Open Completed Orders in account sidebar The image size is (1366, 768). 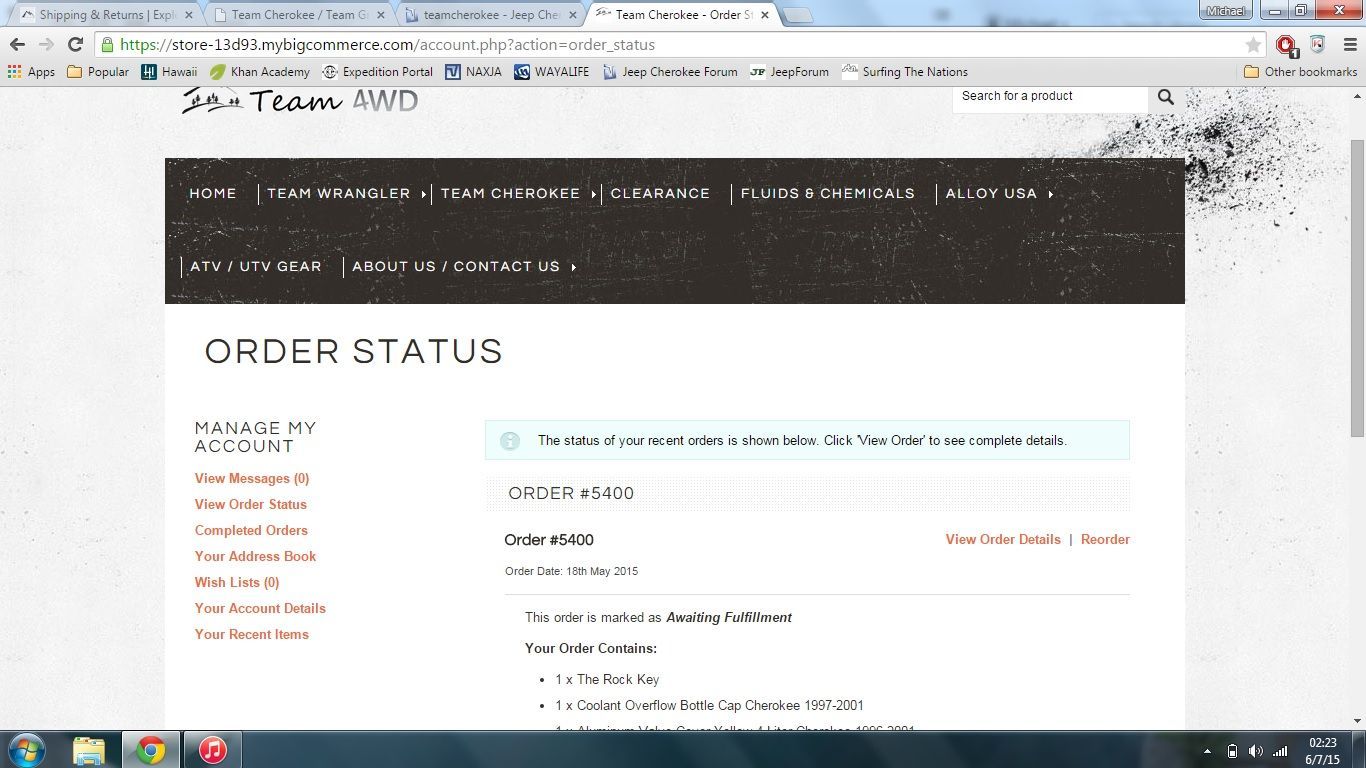tap(251, 530)
